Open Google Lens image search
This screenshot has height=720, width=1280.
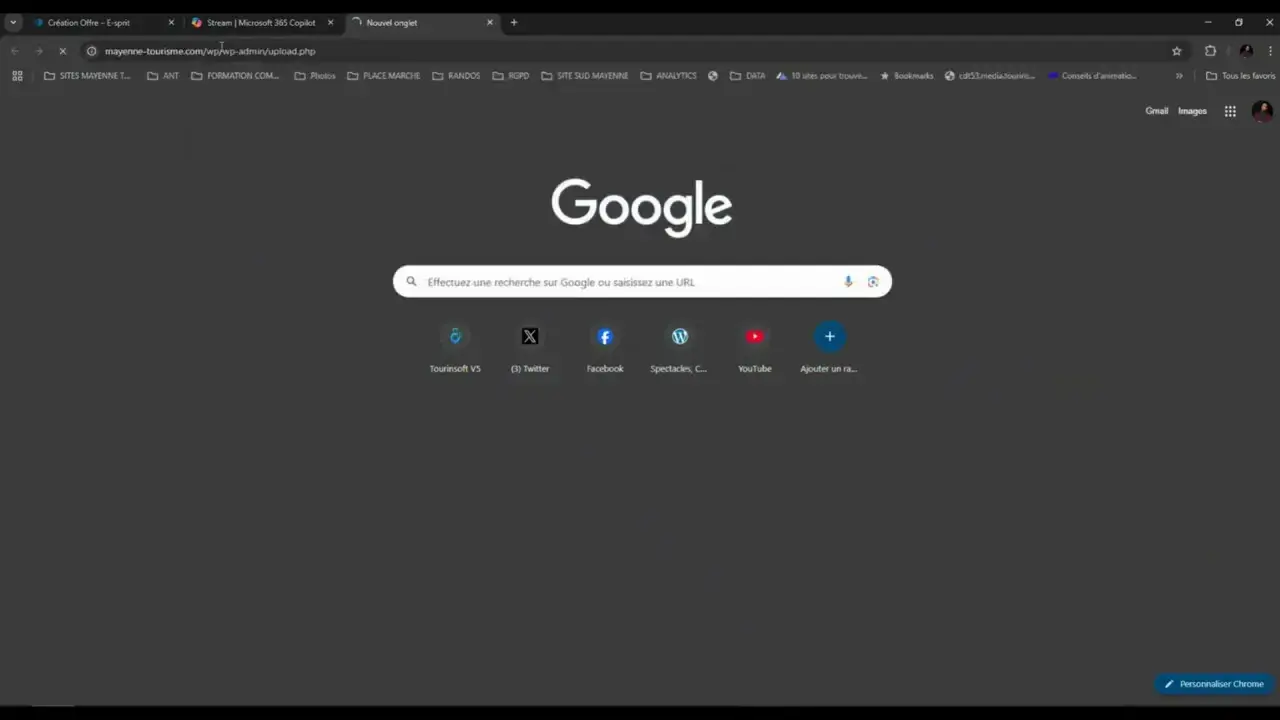pyautogui.click(x=873, y=282)
